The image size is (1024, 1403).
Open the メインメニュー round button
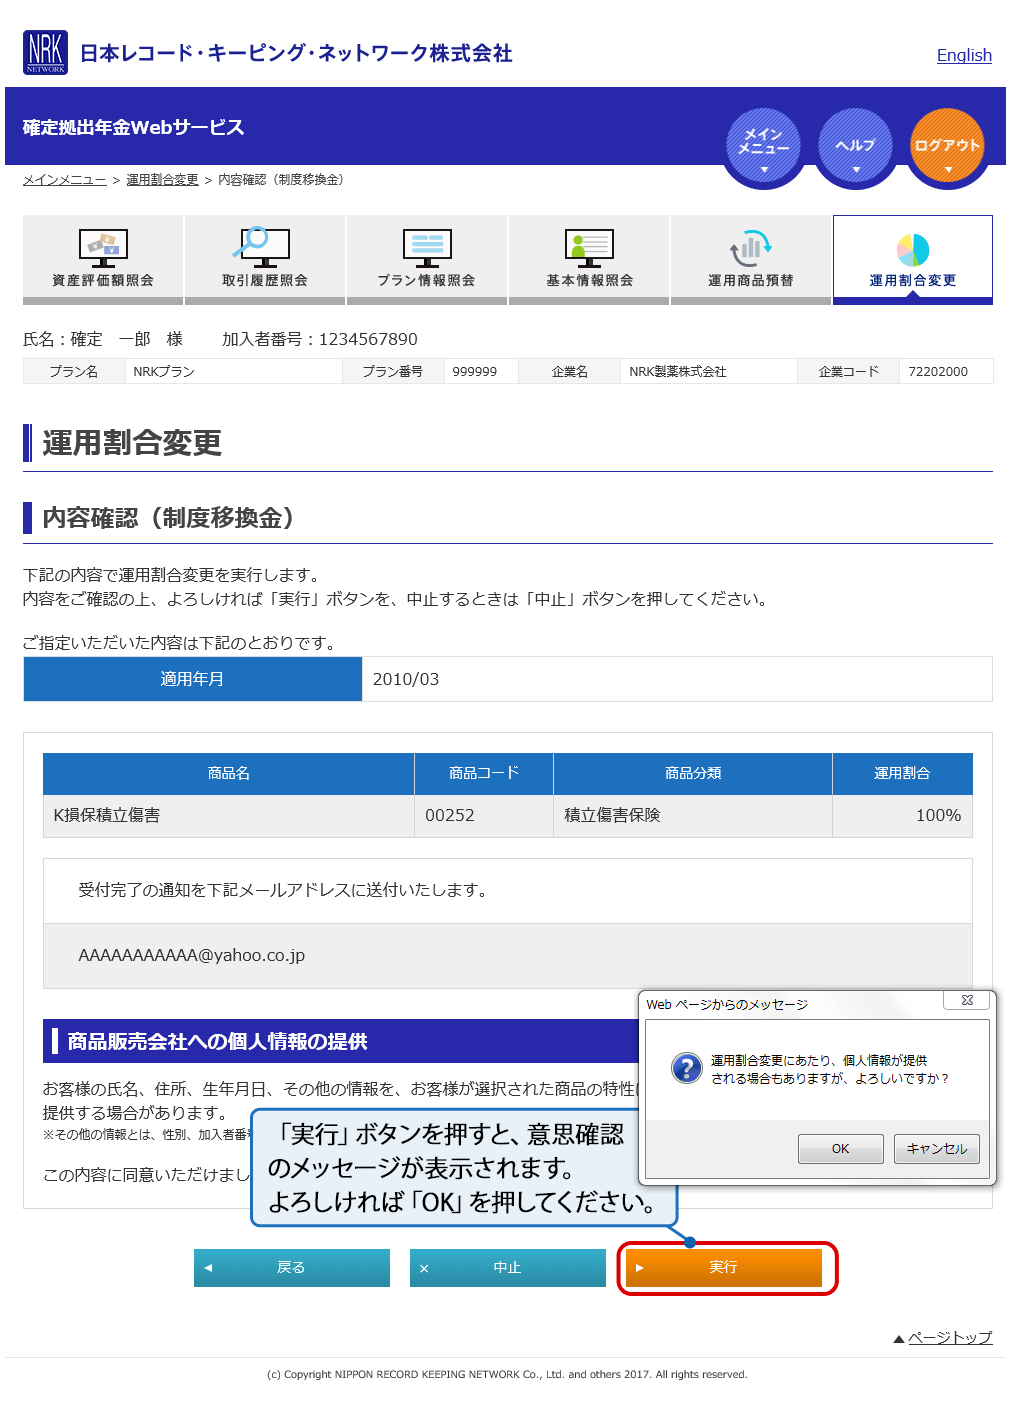[763, 147]
